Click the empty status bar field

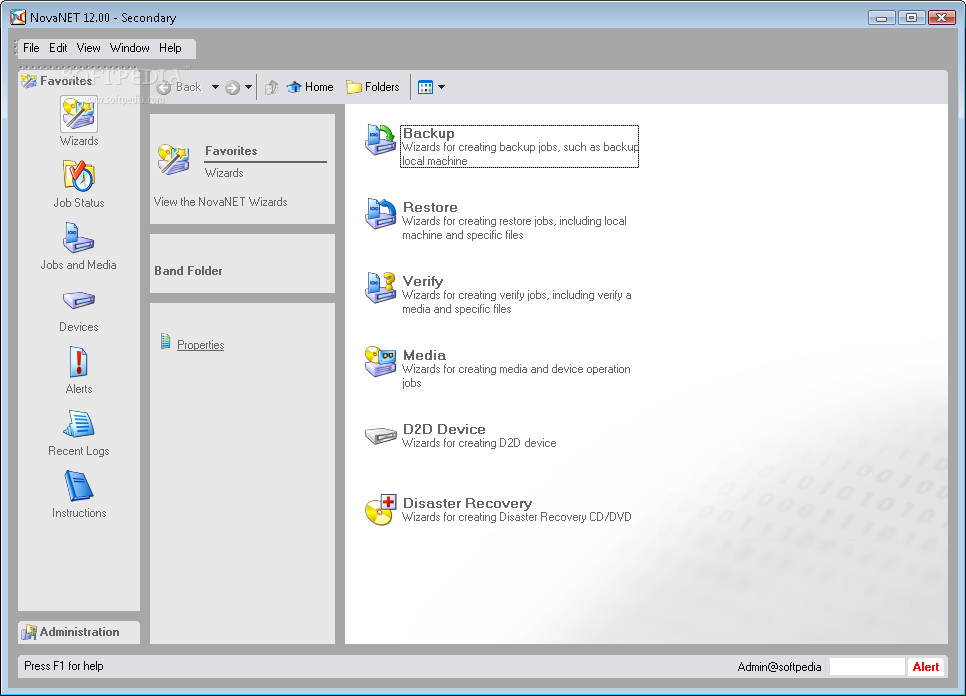867,666
